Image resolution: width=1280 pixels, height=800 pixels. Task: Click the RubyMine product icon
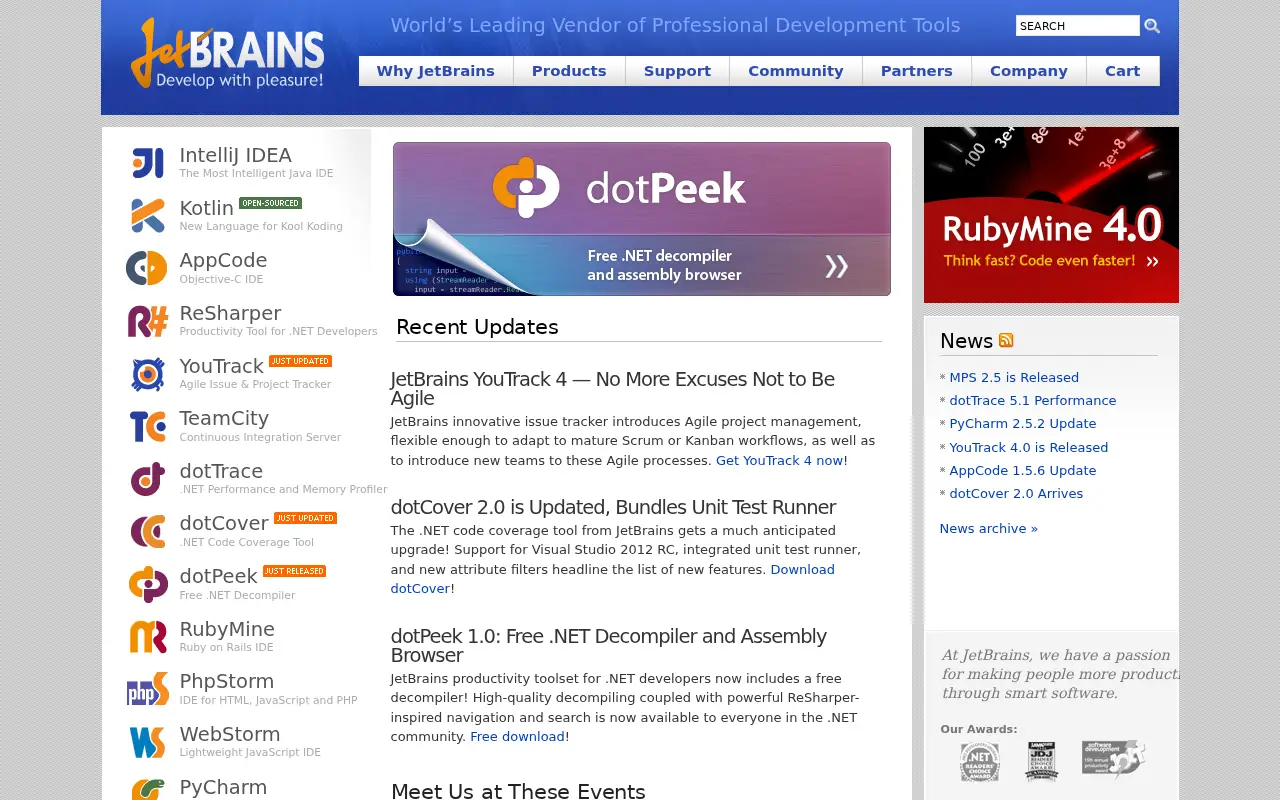pyautogui.click(x=148, y=637)
